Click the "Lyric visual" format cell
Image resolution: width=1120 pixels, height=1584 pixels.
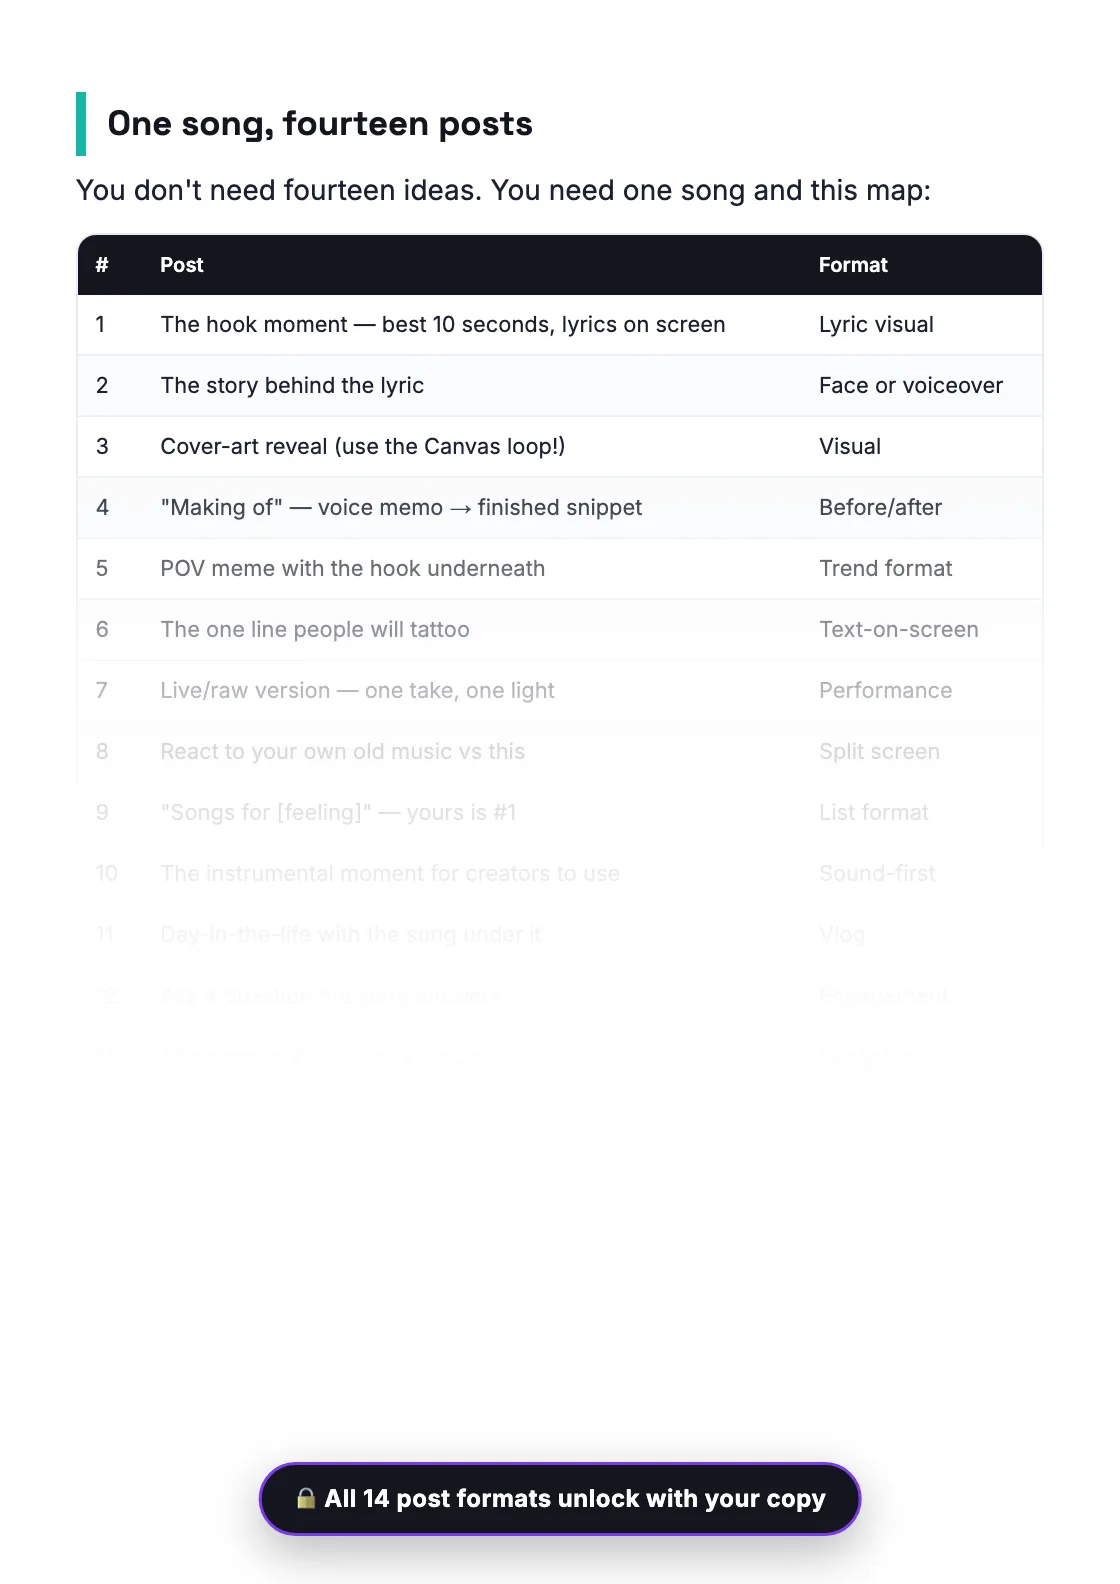tap(876, 325)
